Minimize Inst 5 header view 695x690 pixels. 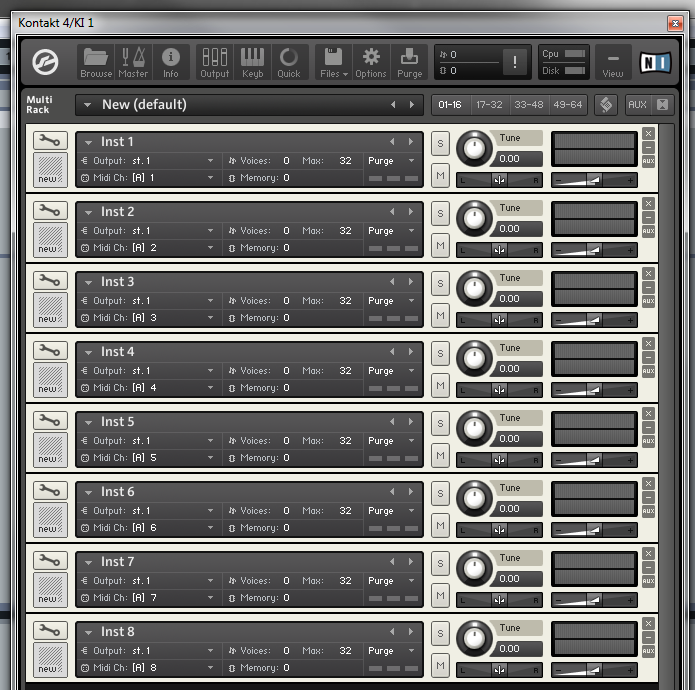tap(648, 427)
